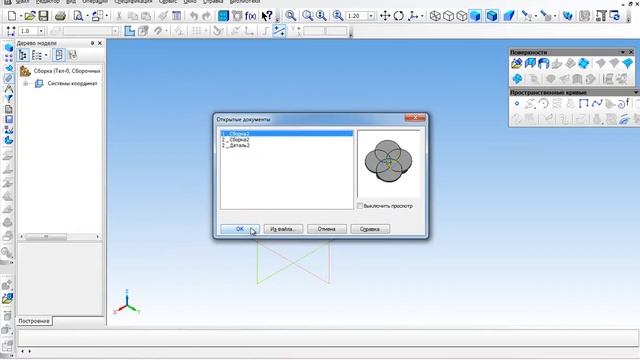Image resolution: width=640 pixels, height=360 pixels.
Task: Click the Rebuild model icon
Action: 615,16
